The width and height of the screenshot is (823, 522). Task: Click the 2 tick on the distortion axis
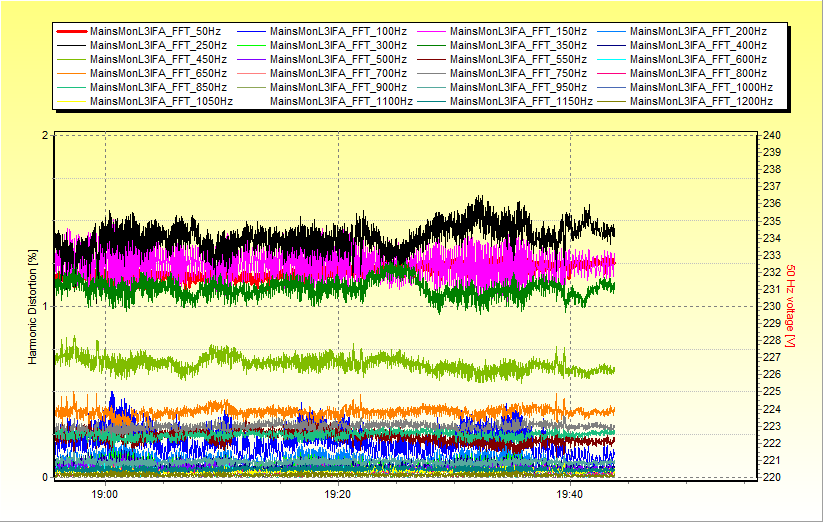pos(44,135)
